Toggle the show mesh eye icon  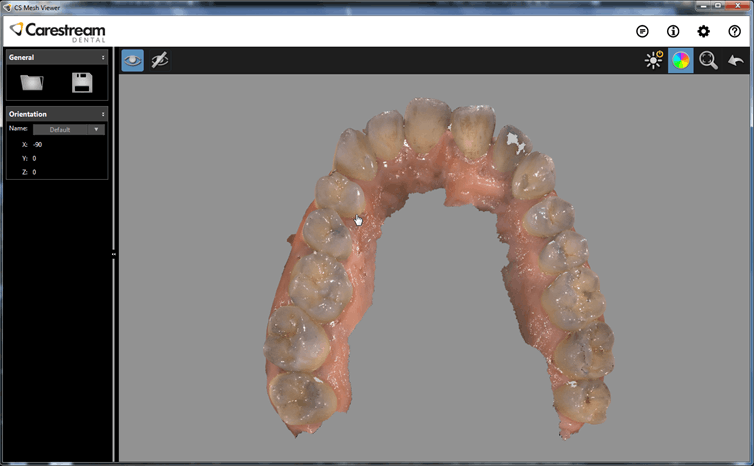point(133,60)
